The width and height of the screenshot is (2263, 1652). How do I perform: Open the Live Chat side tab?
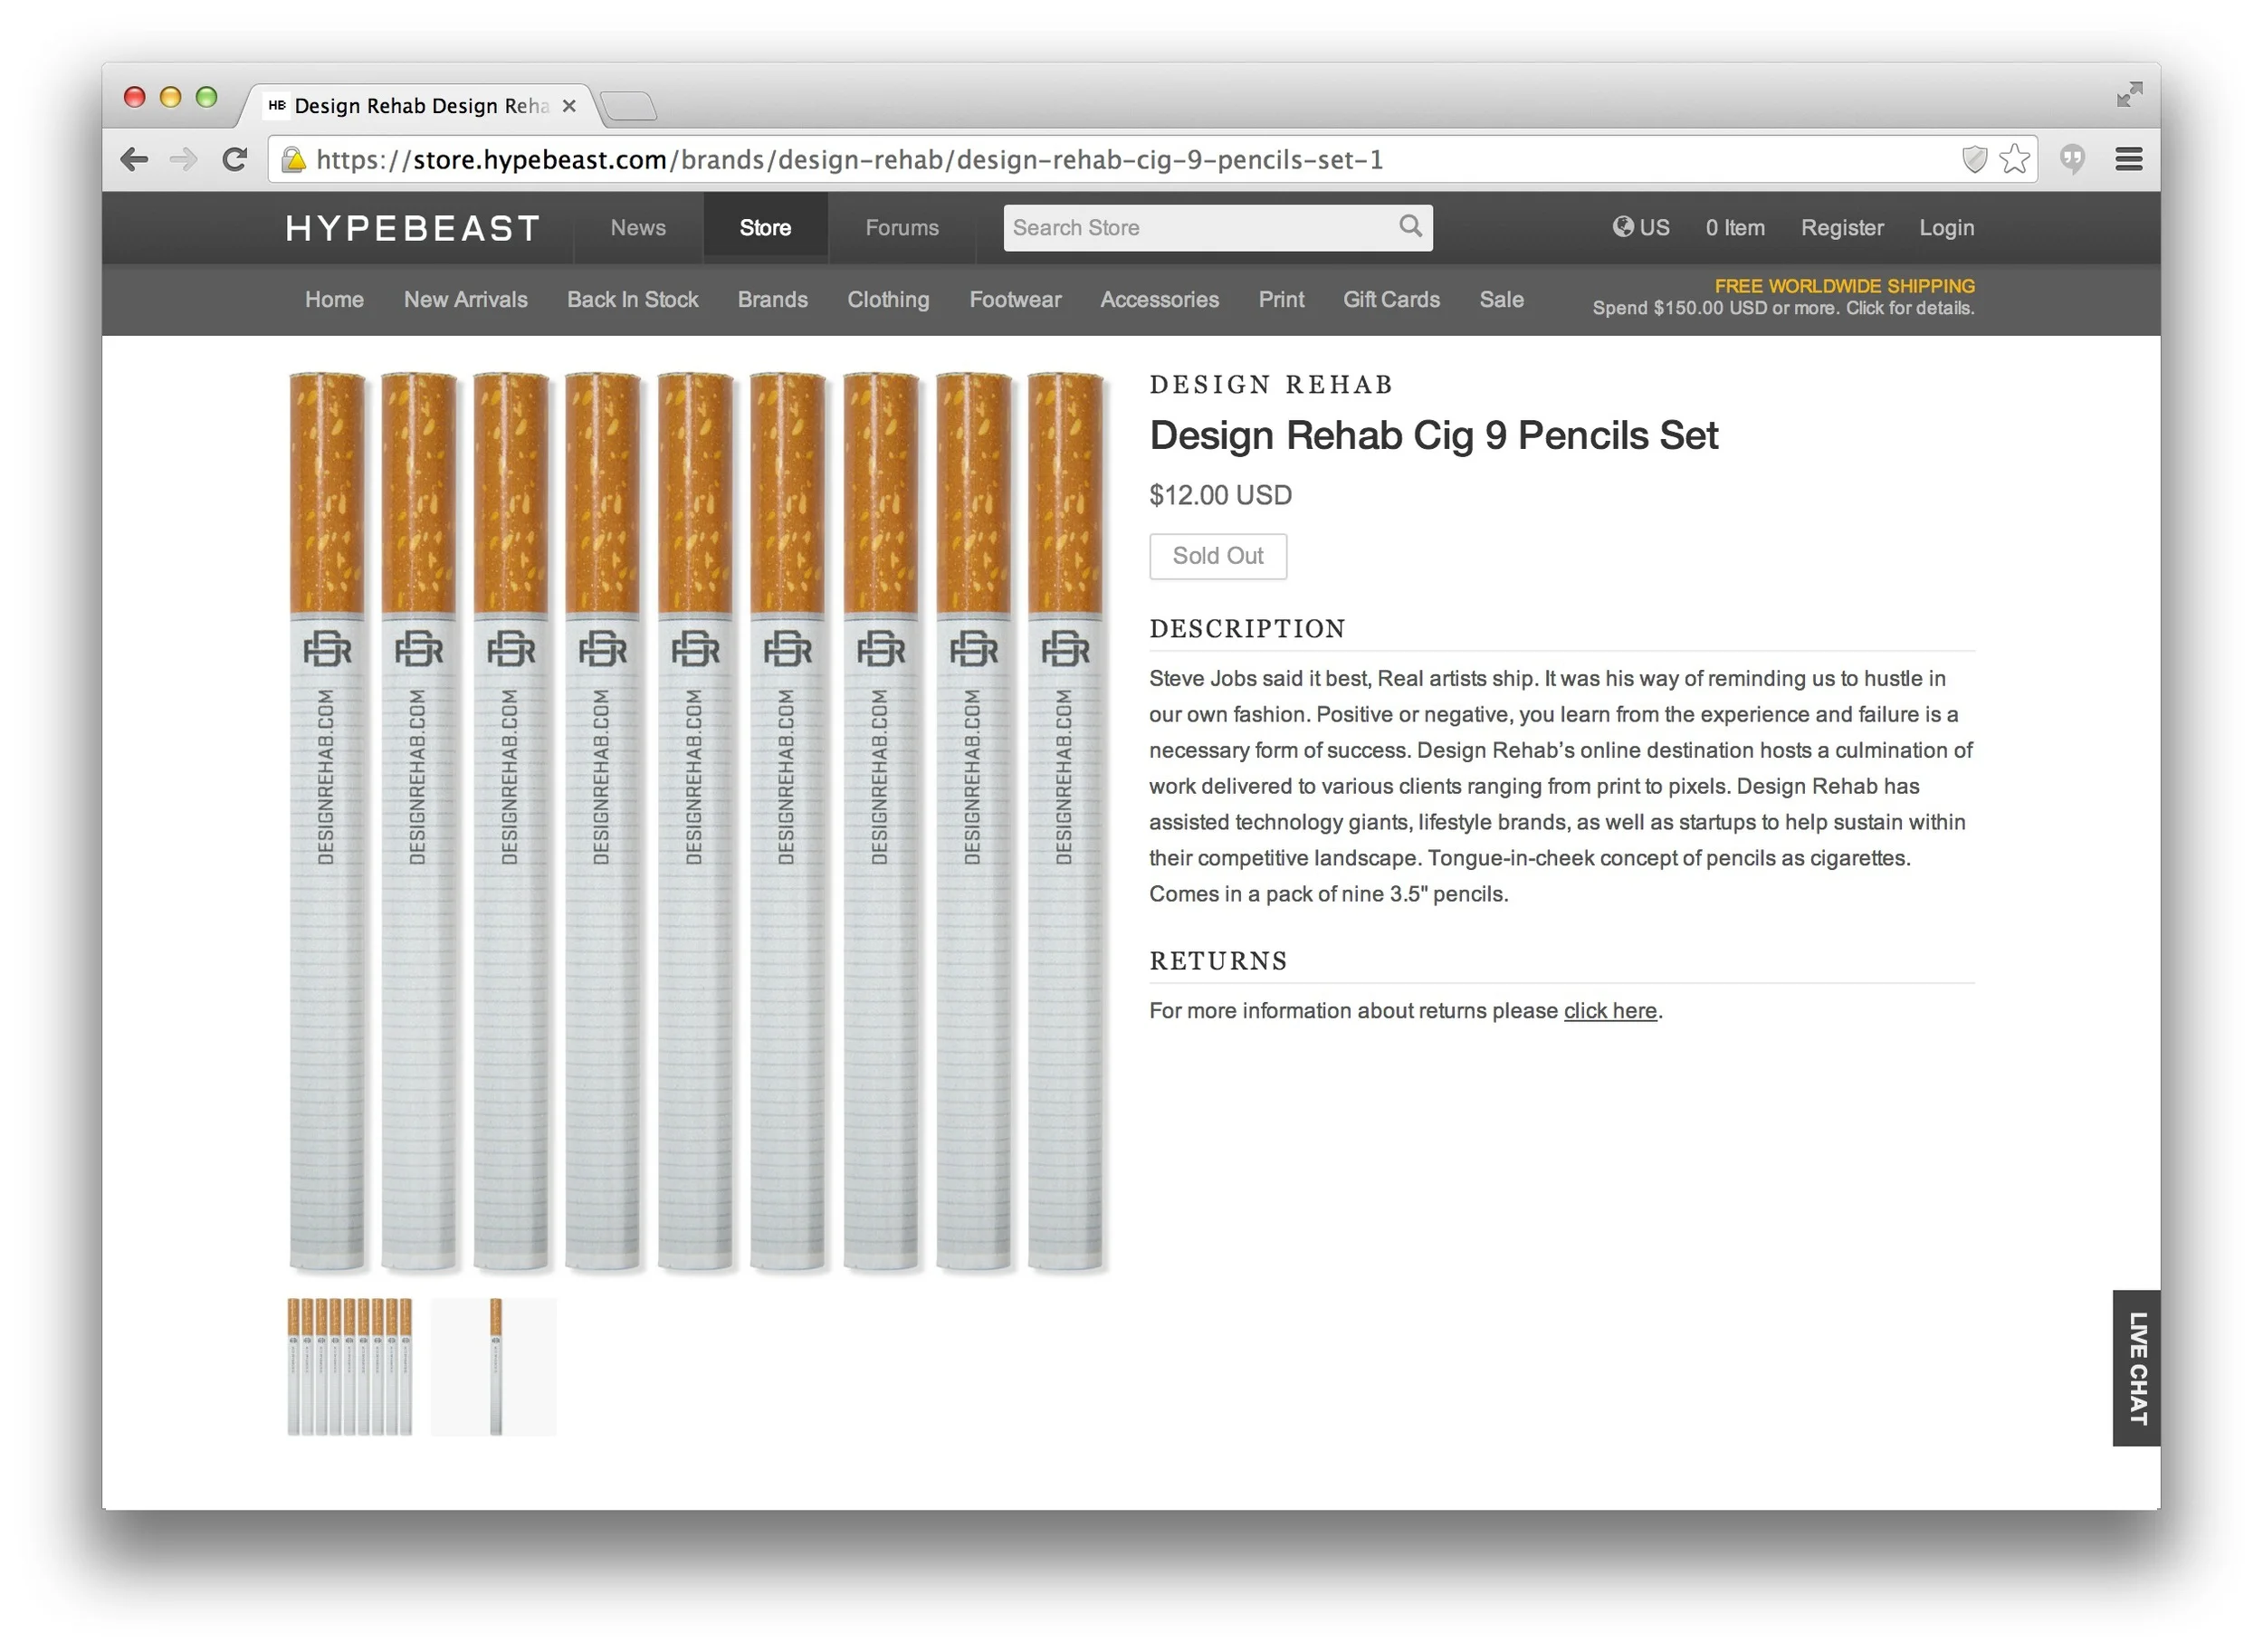coord(2136,1368)
